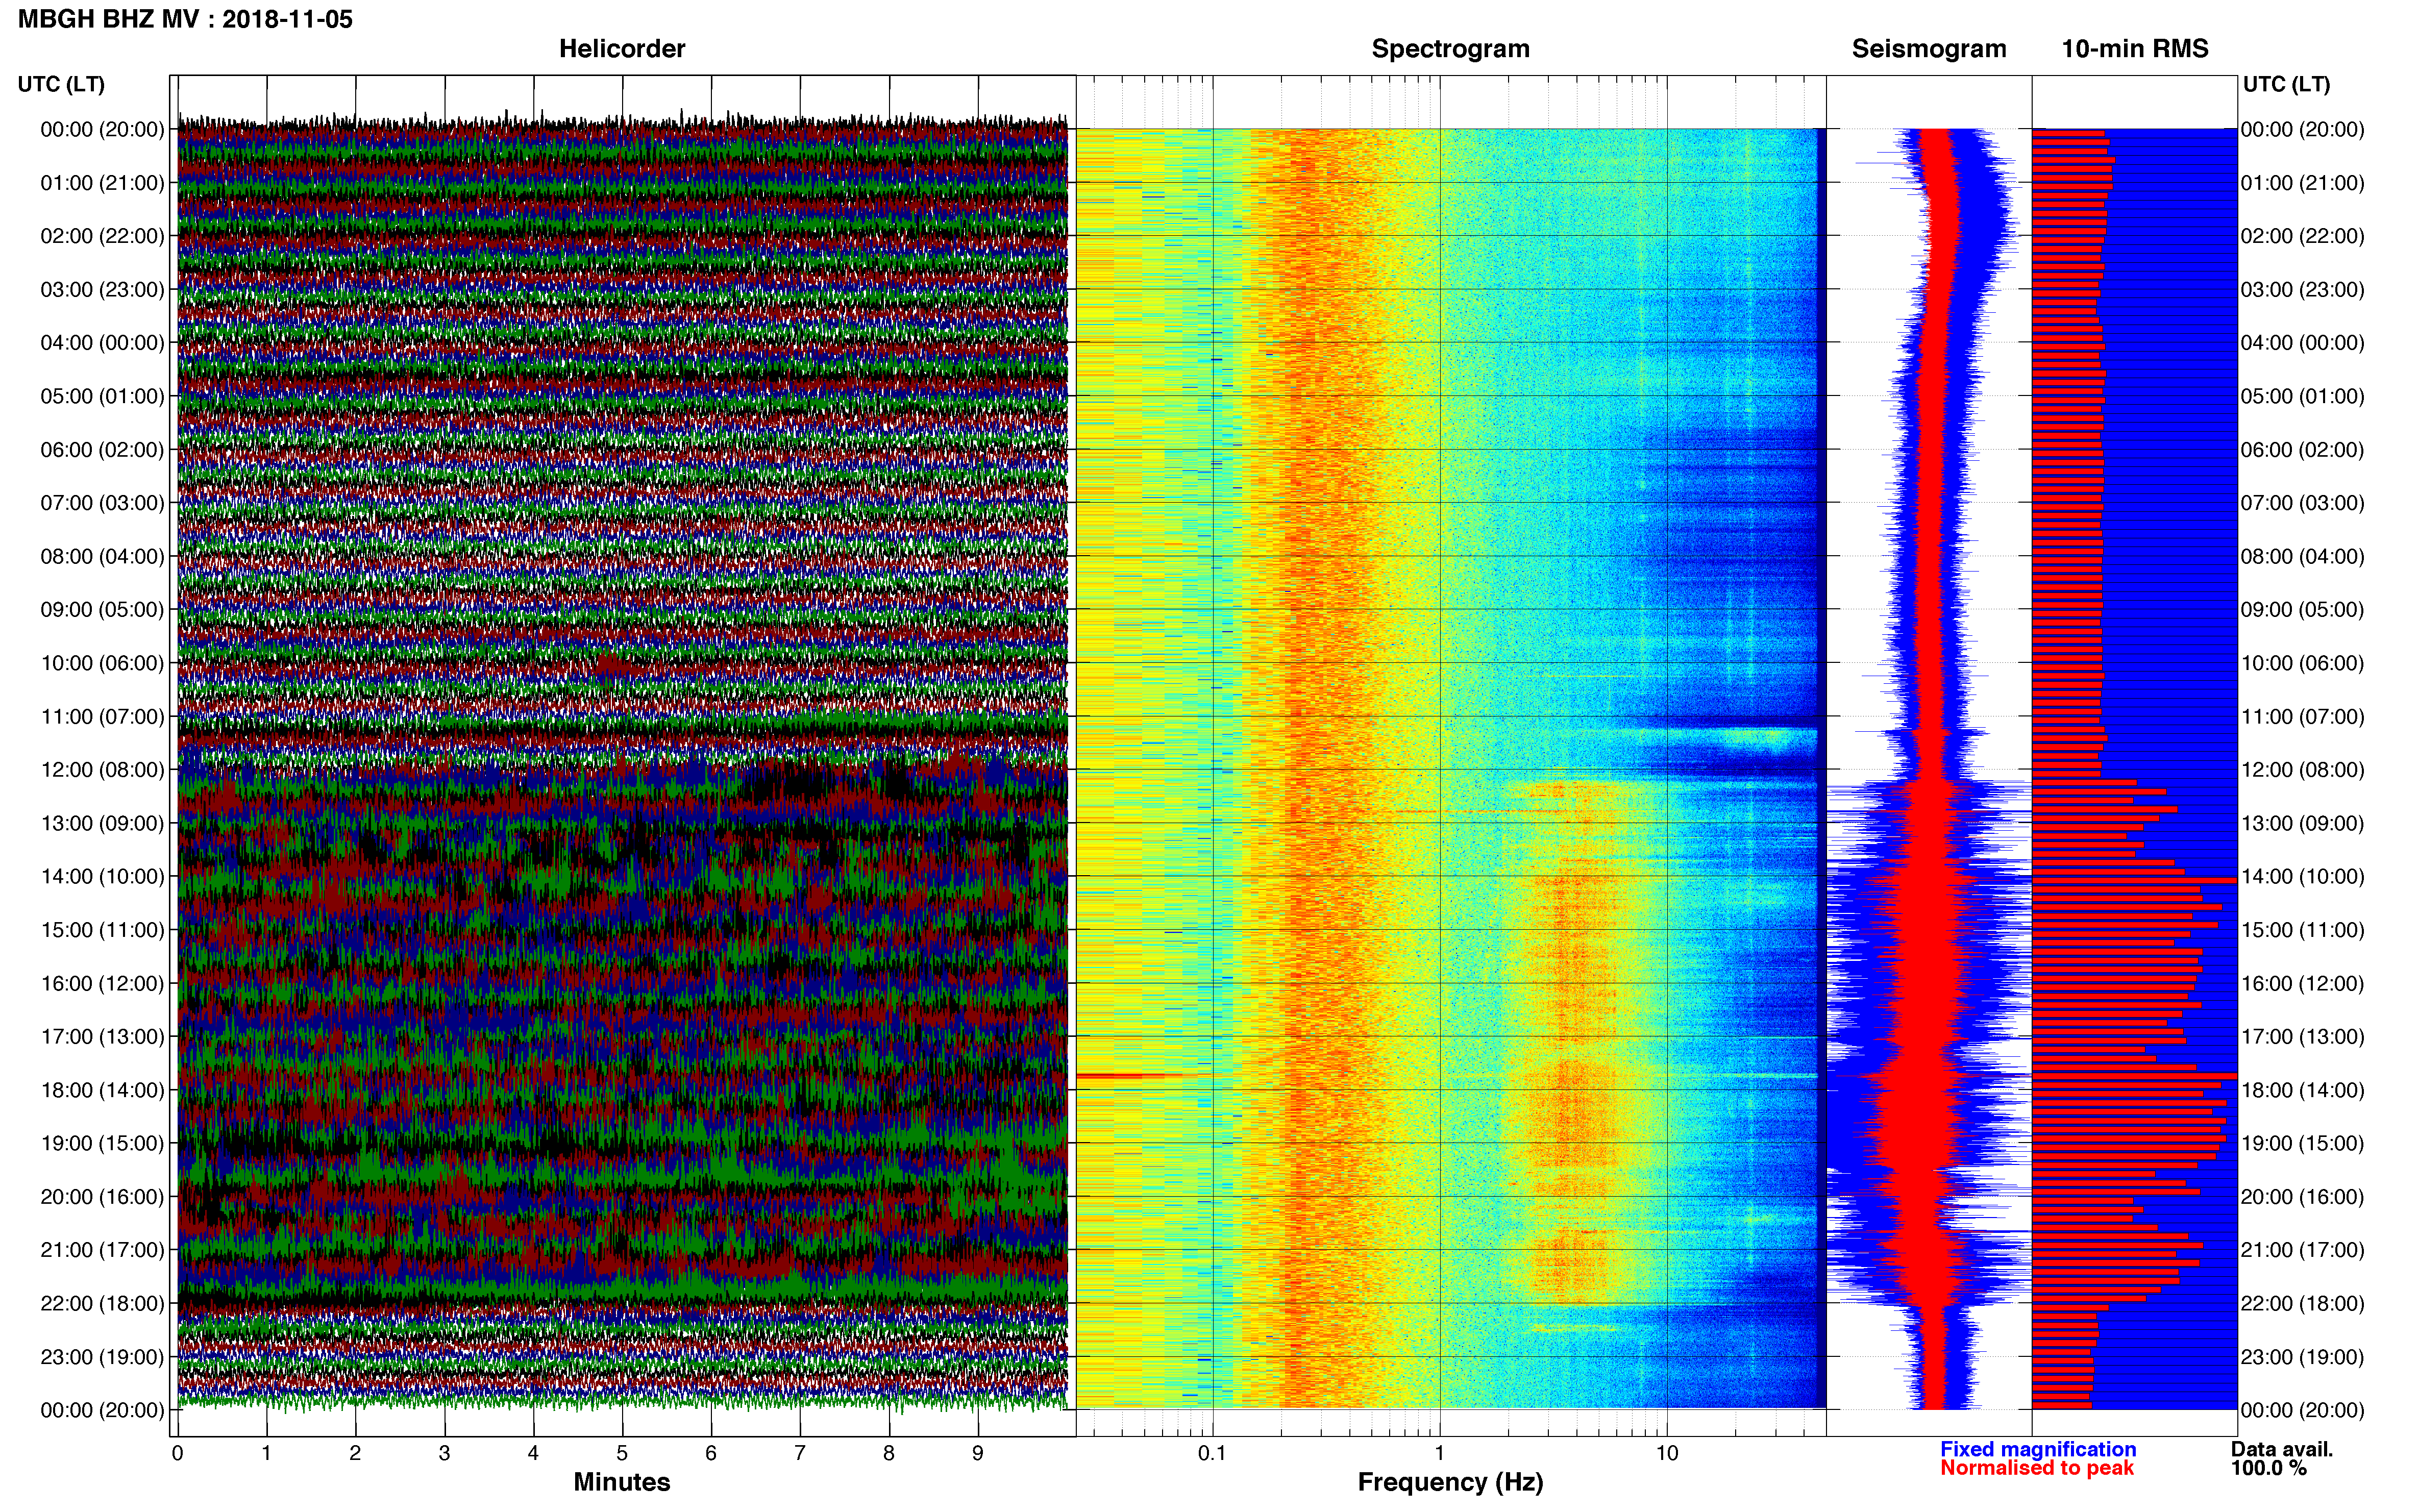The image size is (2419, 1512).
Task: Click the '0.1' frequency axis tick label
Action: (1212, 1454)
